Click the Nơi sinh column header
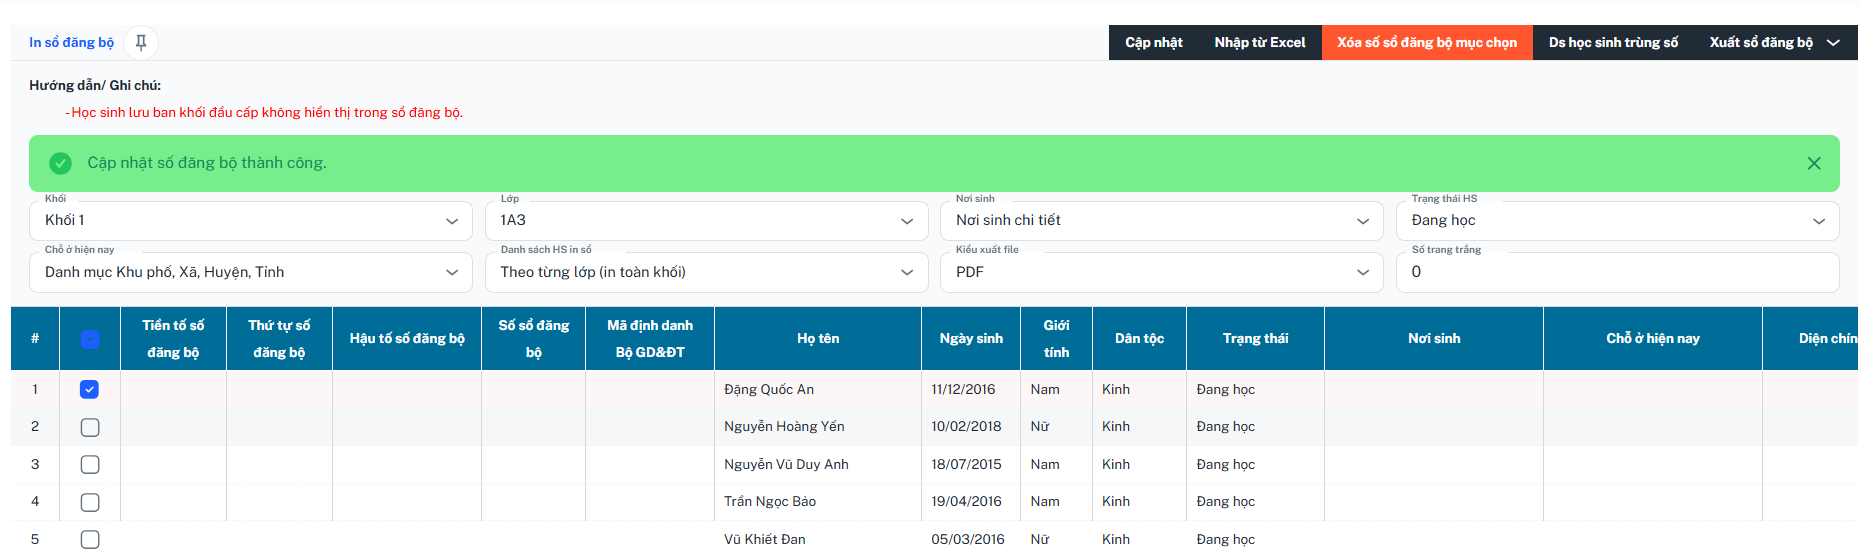 (1434, 339)
